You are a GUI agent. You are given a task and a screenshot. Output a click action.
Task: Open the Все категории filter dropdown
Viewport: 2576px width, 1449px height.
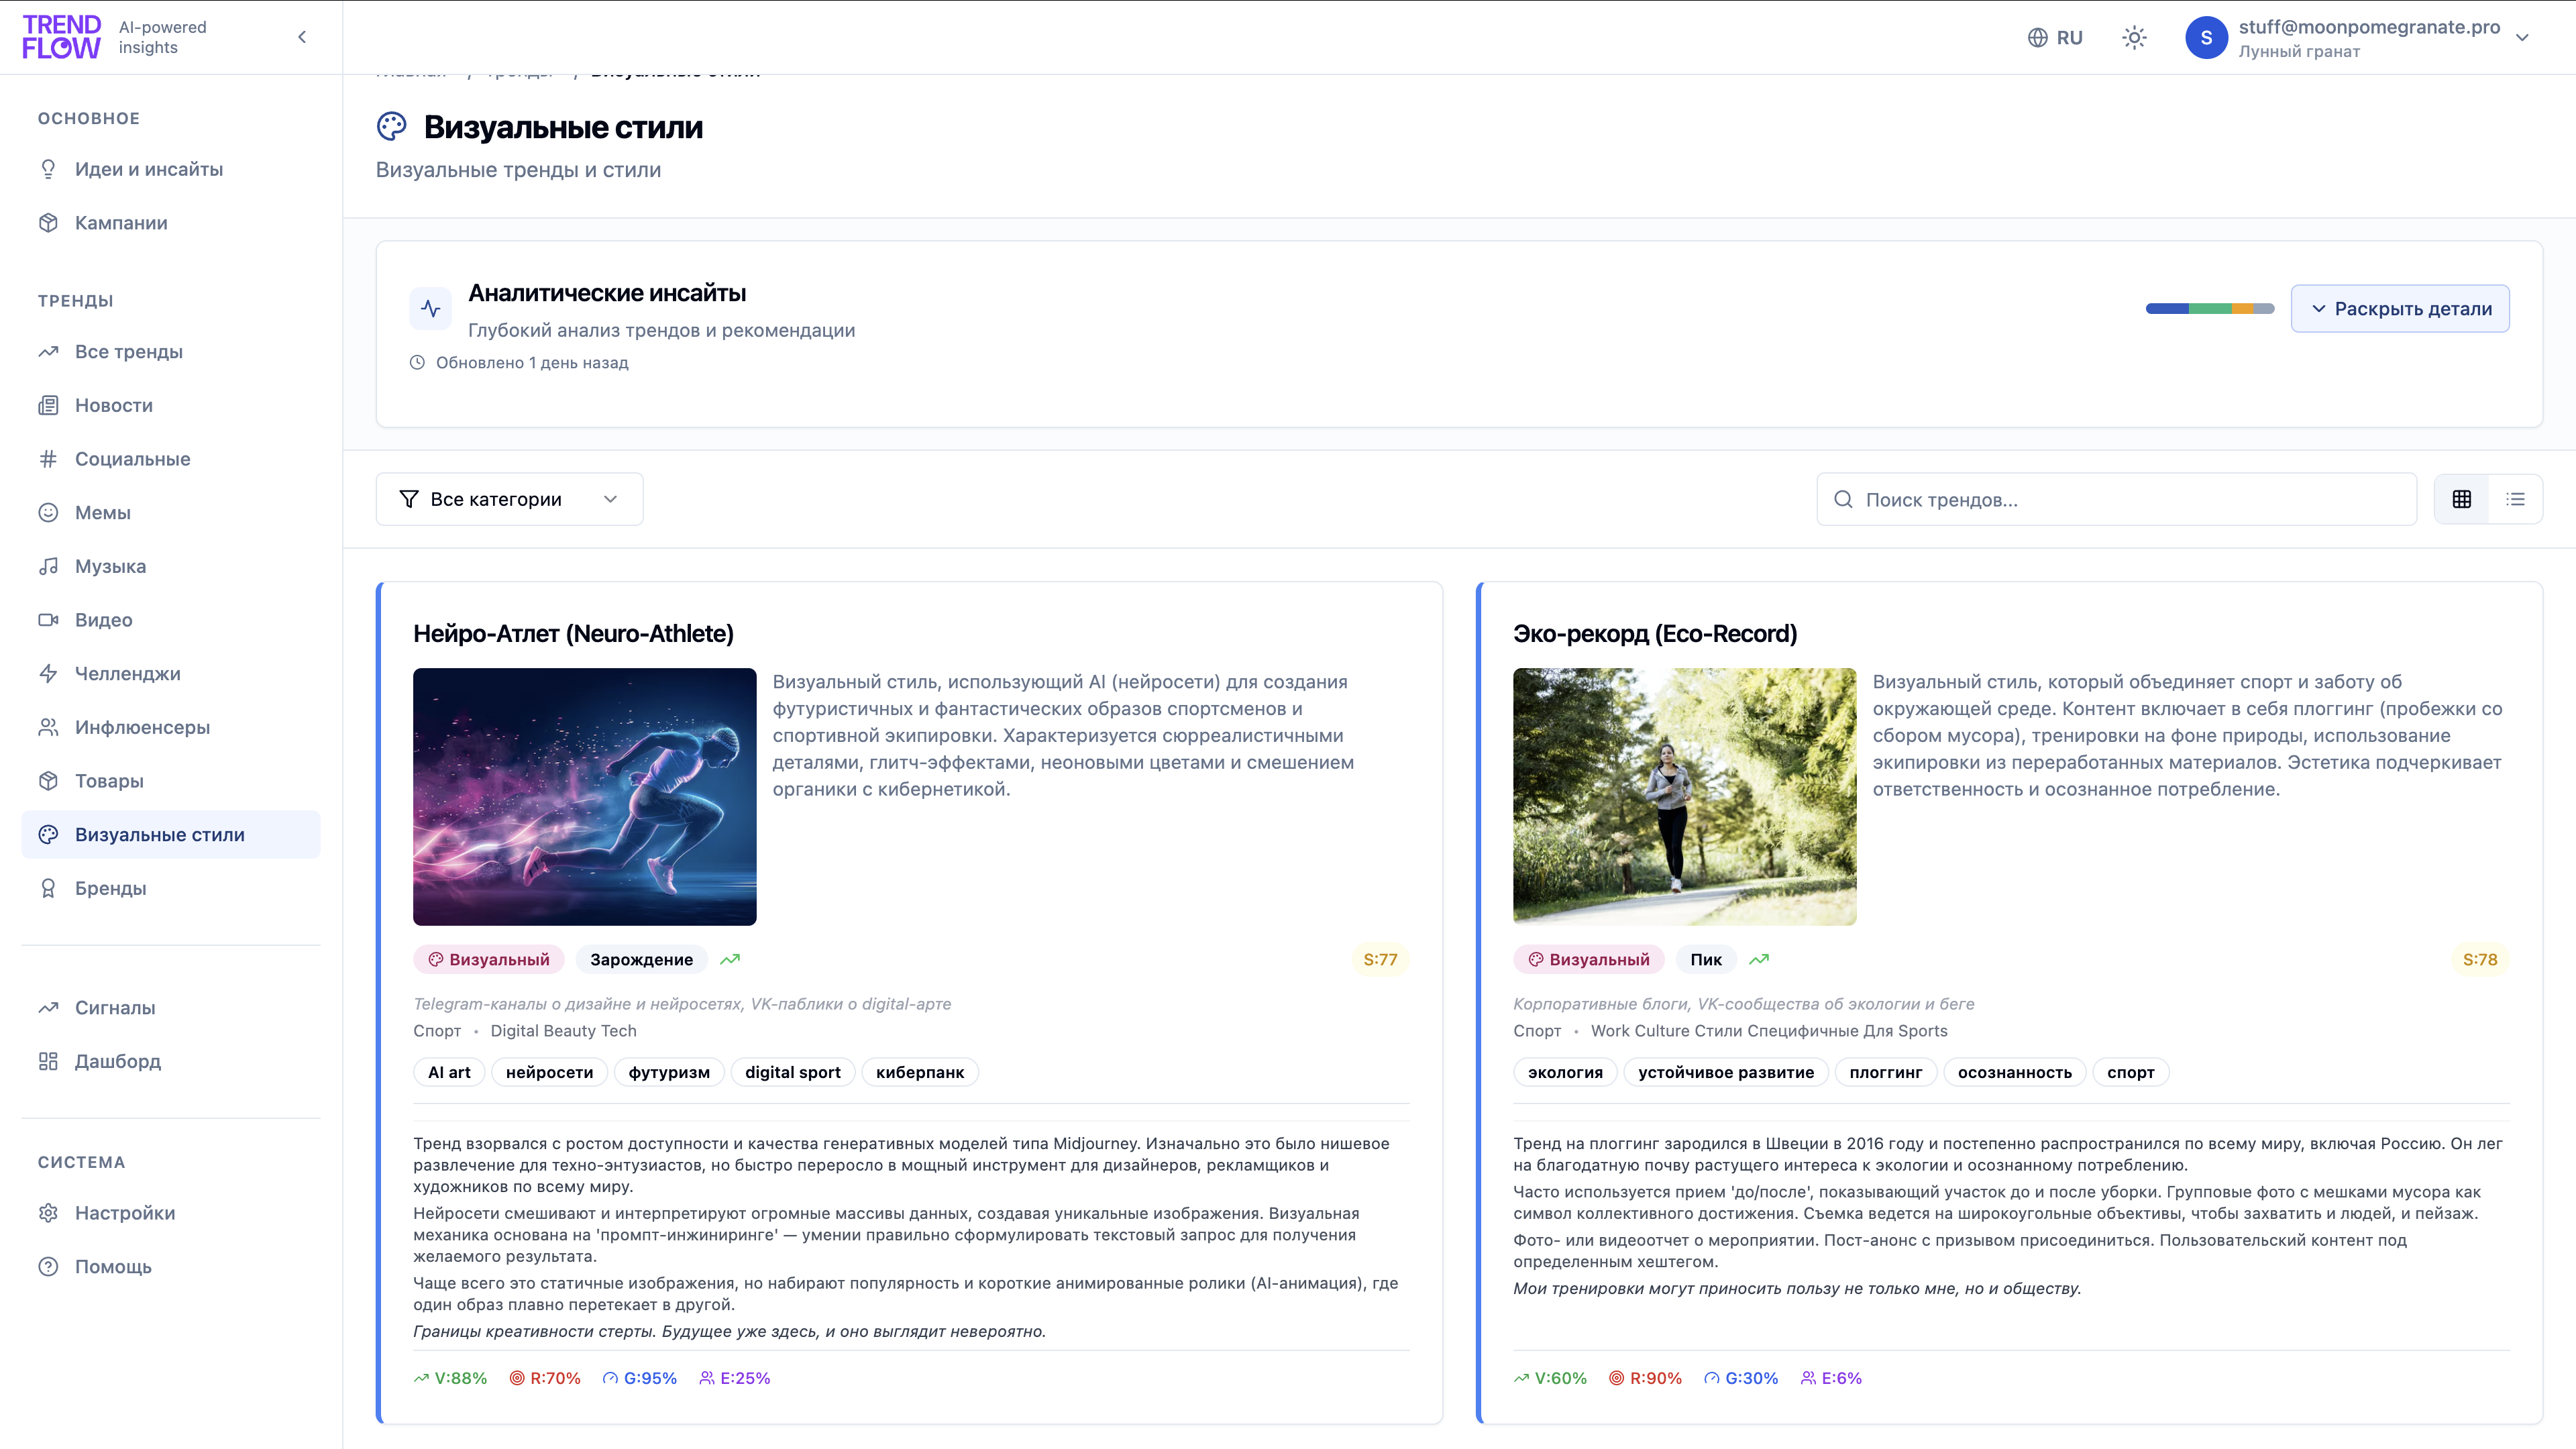coord(509,499)
